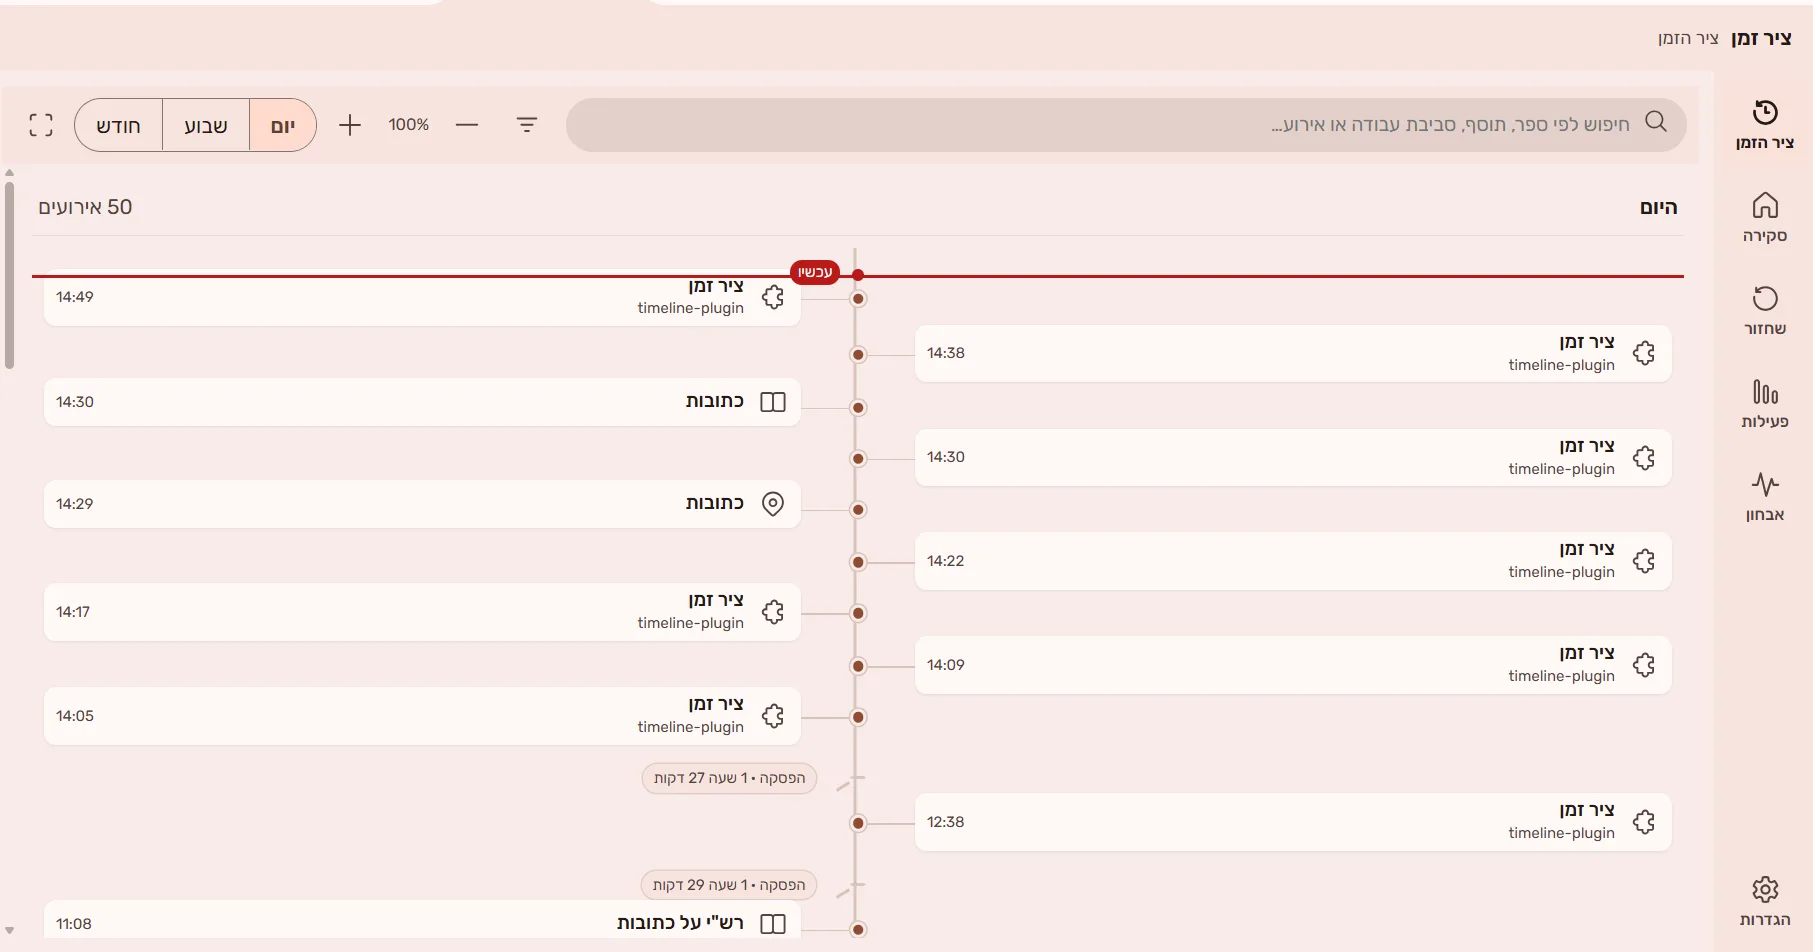
Task: Click the scrollbar down arrow
Action: tap(9, 930)
